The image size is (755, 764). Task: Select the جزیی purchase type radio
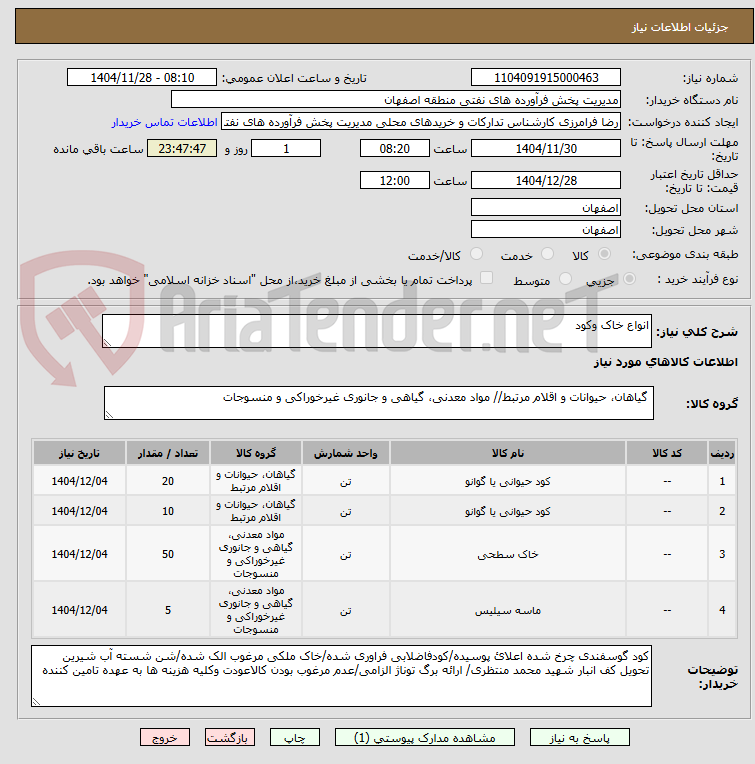629,279
